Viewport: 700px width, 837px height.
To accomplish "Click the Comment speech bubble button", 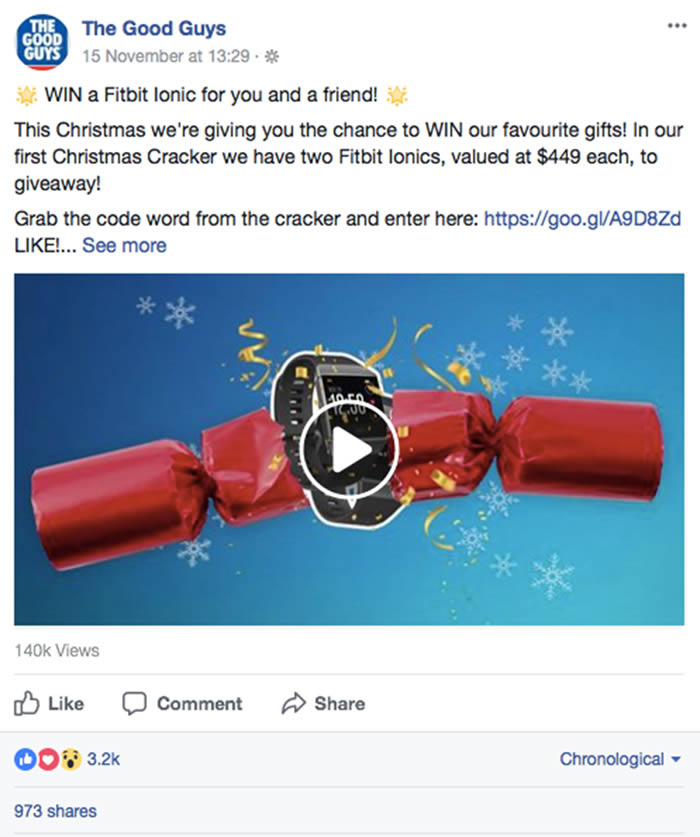I will point(183,704).
